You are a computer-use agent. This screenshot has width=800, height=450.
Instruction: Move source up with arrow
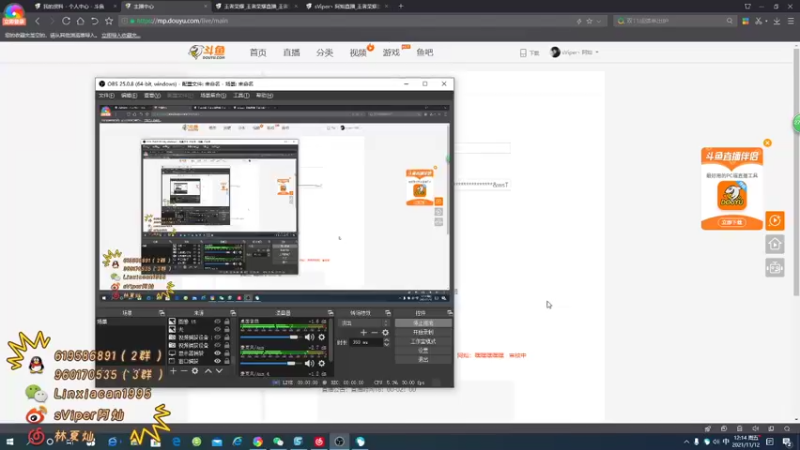(x=208, y=371)
